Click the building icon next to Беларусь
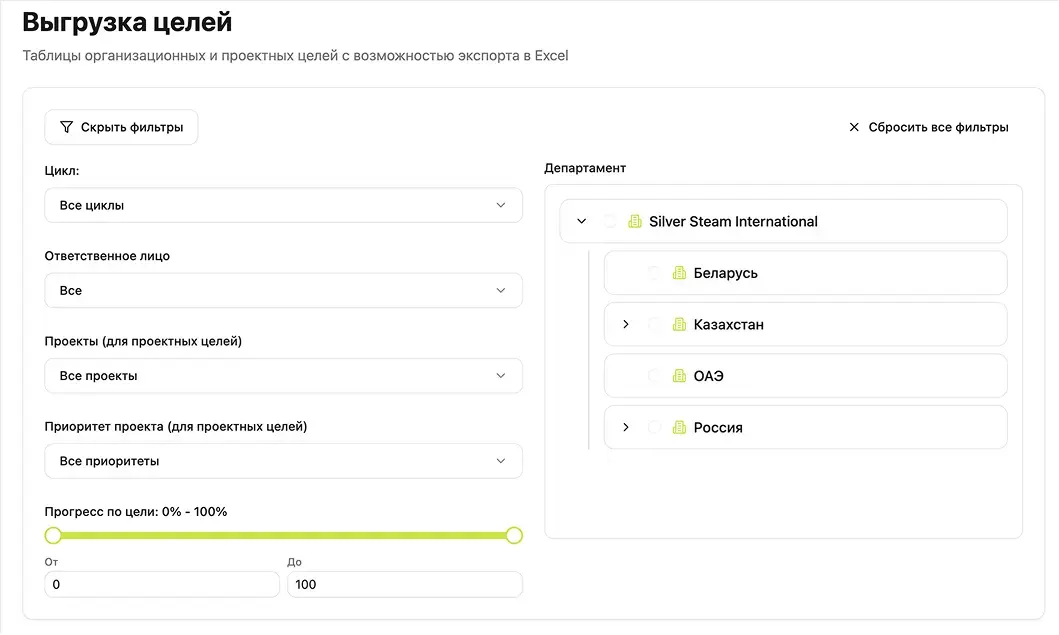This screenshot has height=635, width=1059. click(679, 273)
